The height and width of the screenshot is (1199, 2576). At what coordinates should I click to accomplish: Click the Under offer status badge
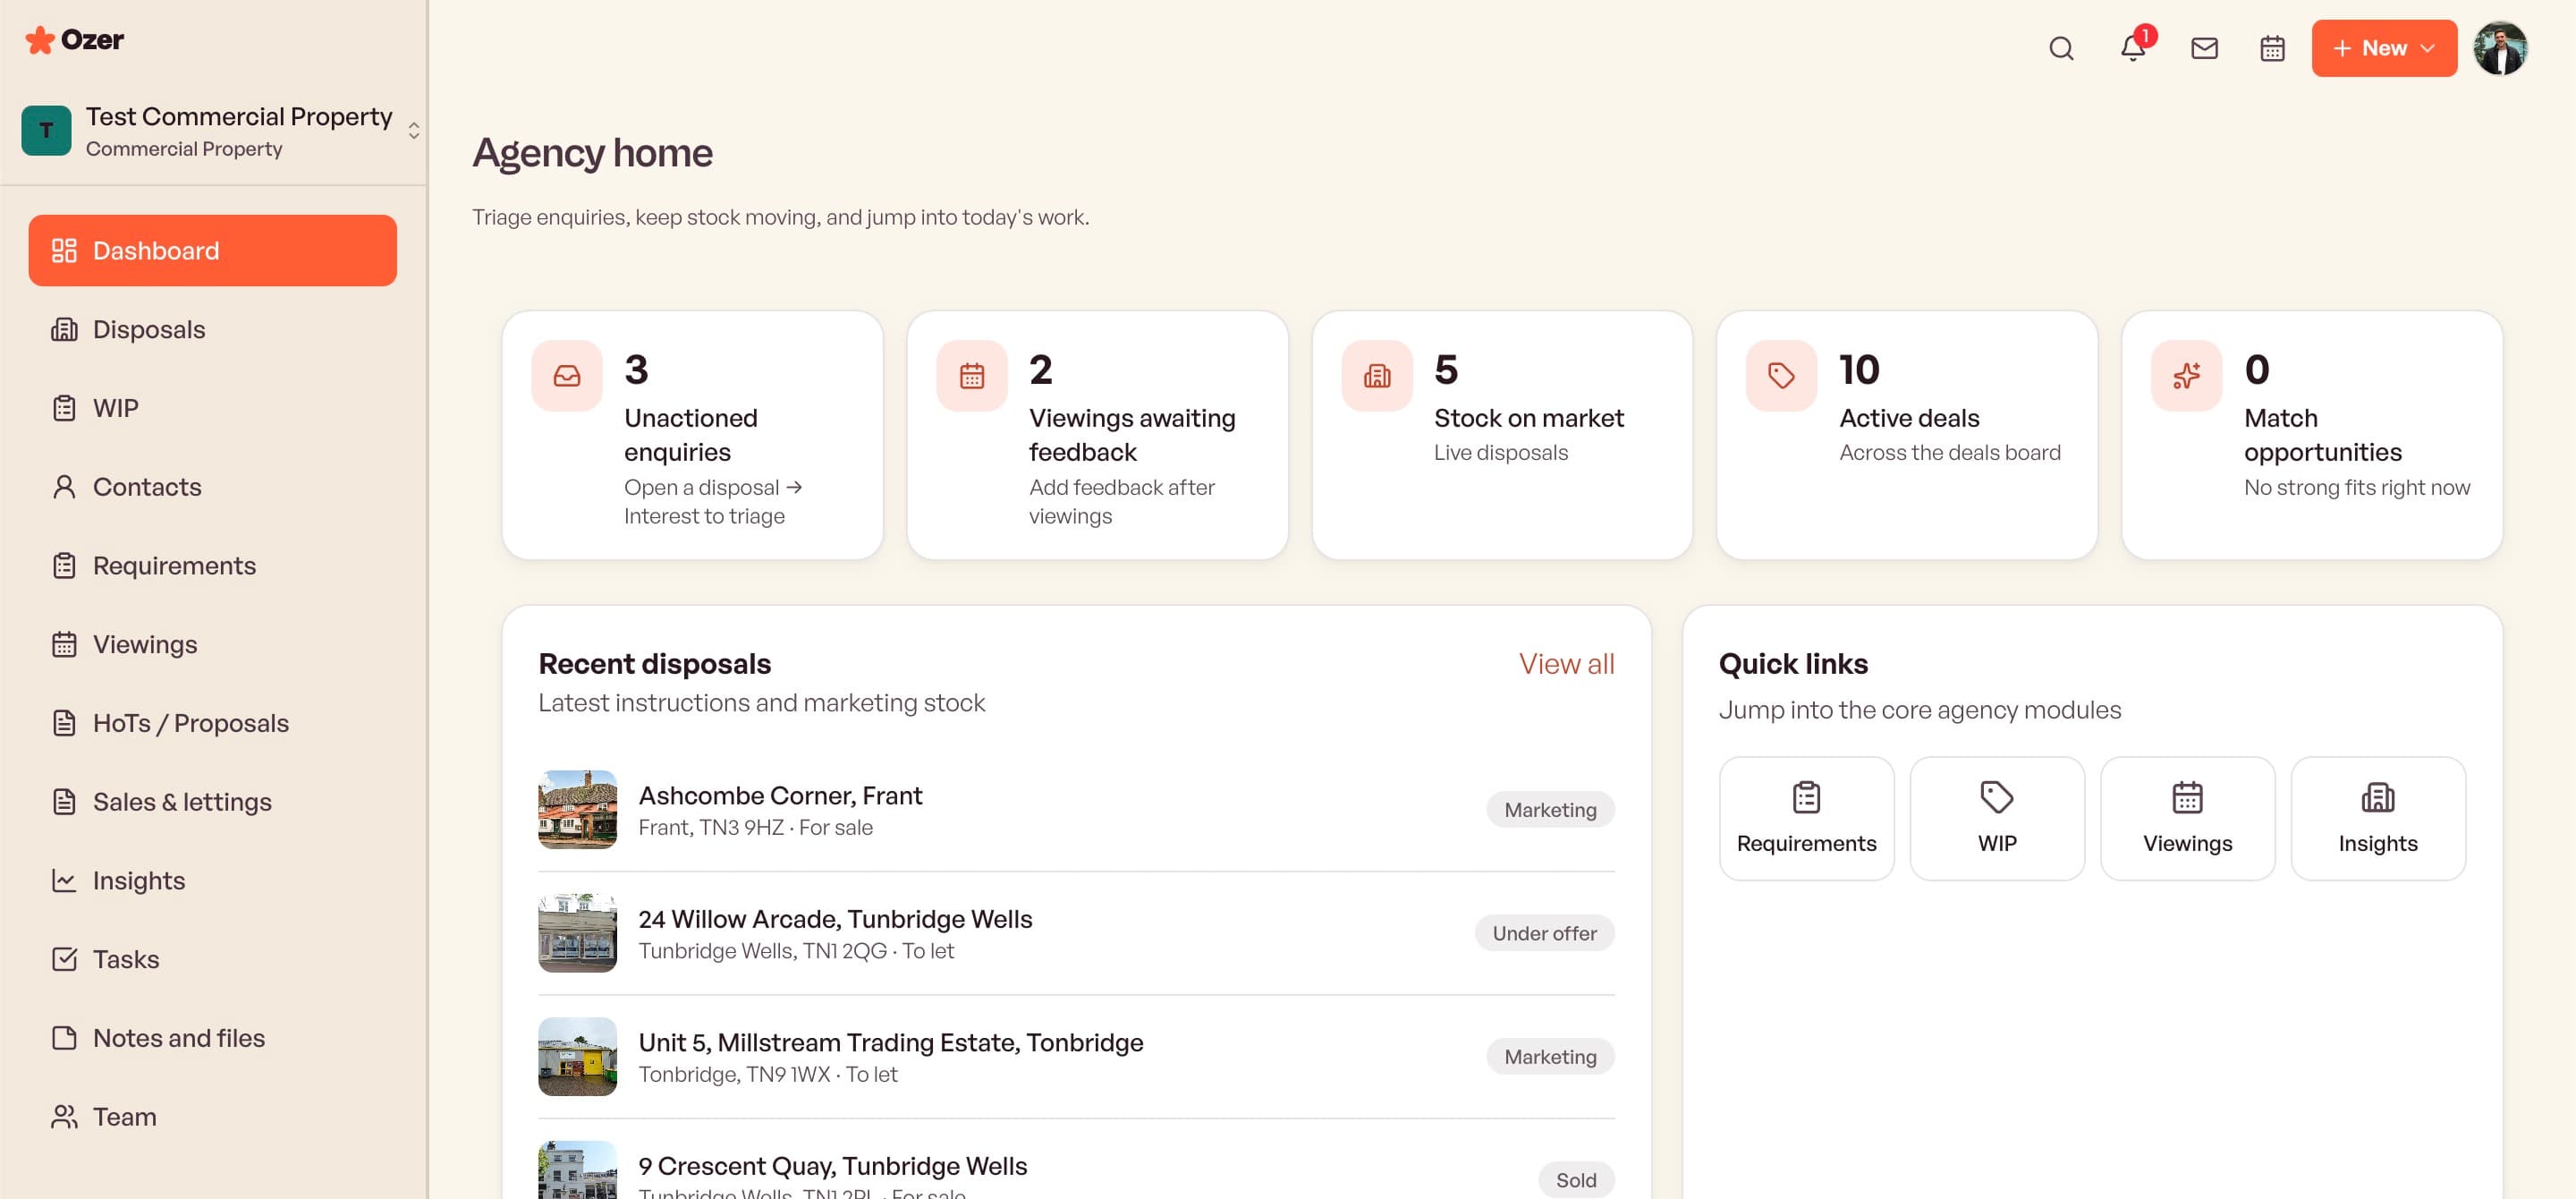[1544, 934]
